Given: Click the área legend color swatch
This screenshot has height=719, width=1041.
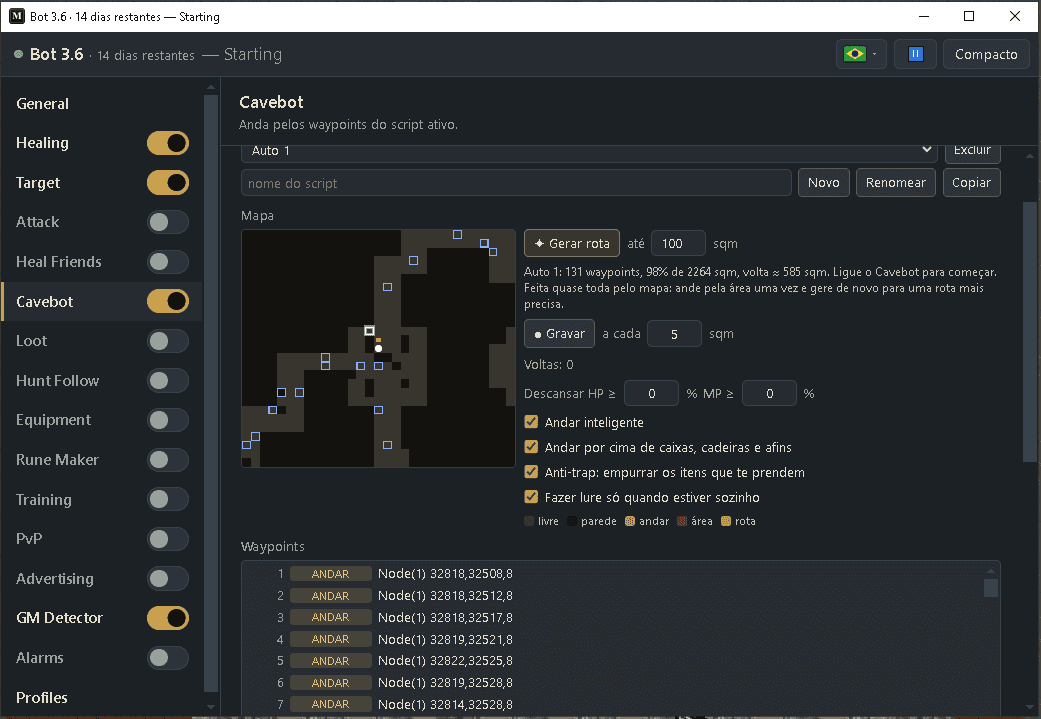Looking at the screenshot, I should coord(681,521).
